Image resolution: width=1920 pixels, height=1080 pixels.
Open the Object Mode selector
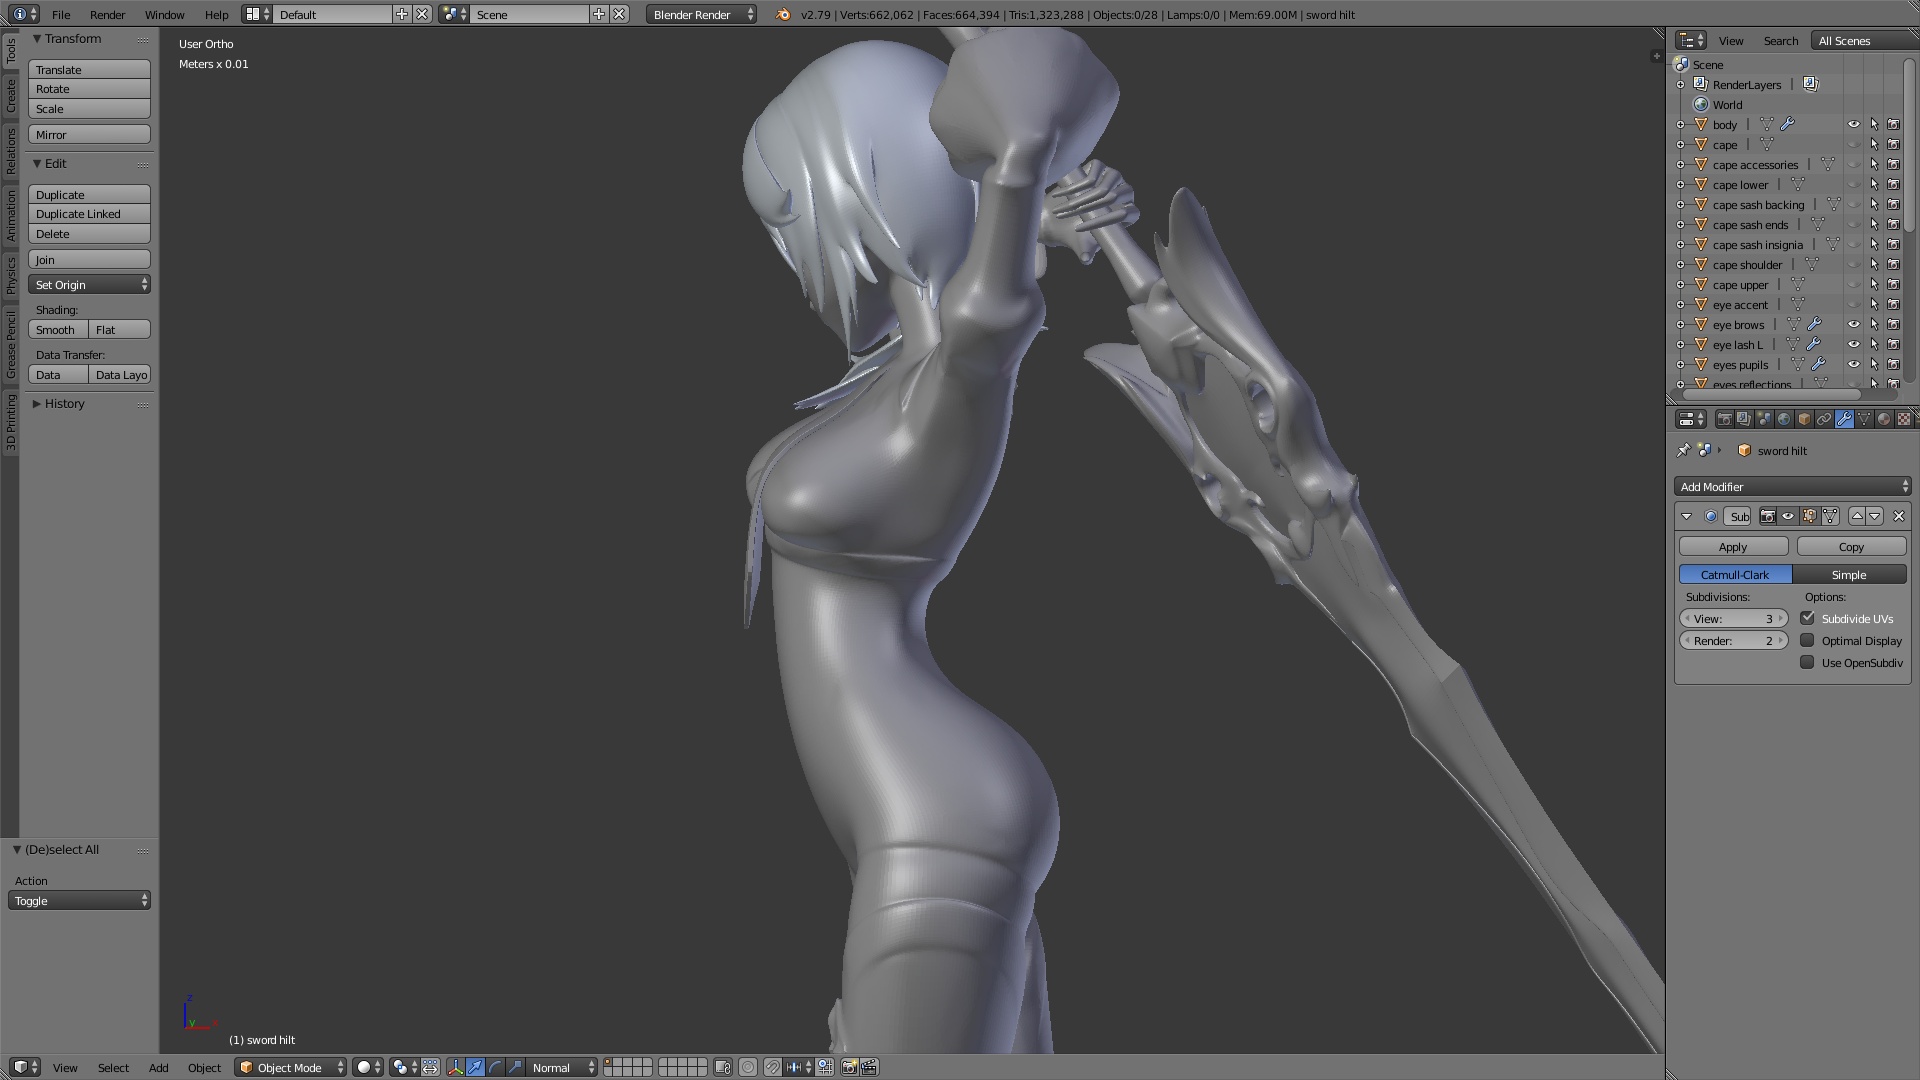tap(291, 1067)
